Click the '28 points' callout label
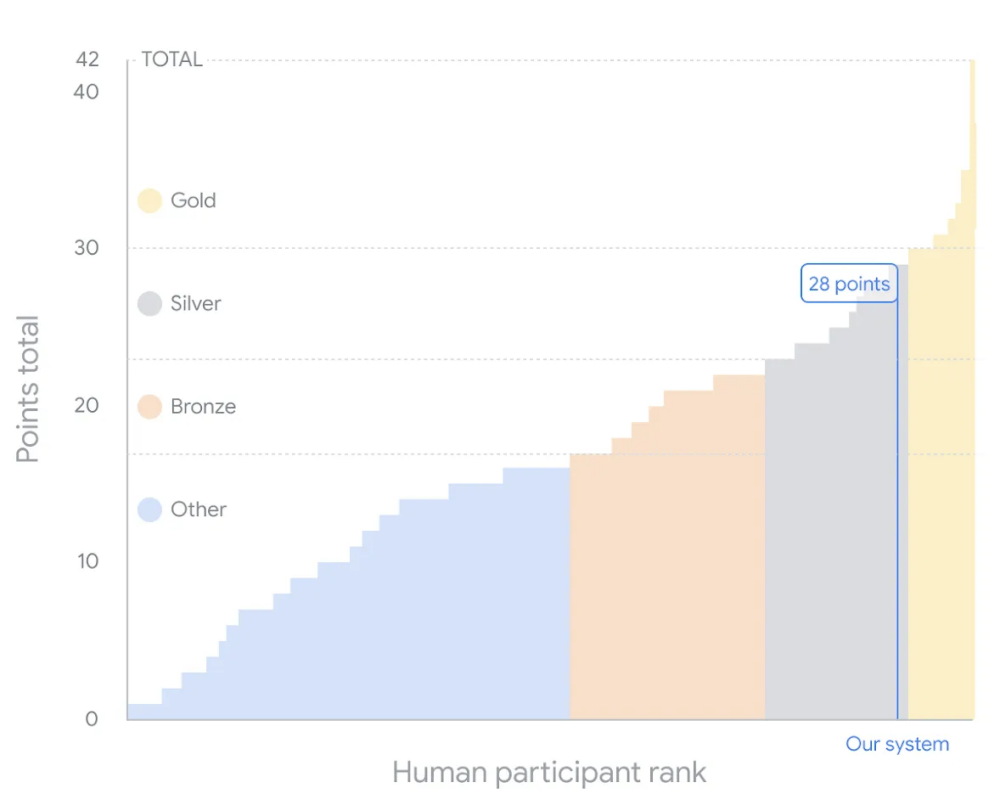 pos(848,284)
